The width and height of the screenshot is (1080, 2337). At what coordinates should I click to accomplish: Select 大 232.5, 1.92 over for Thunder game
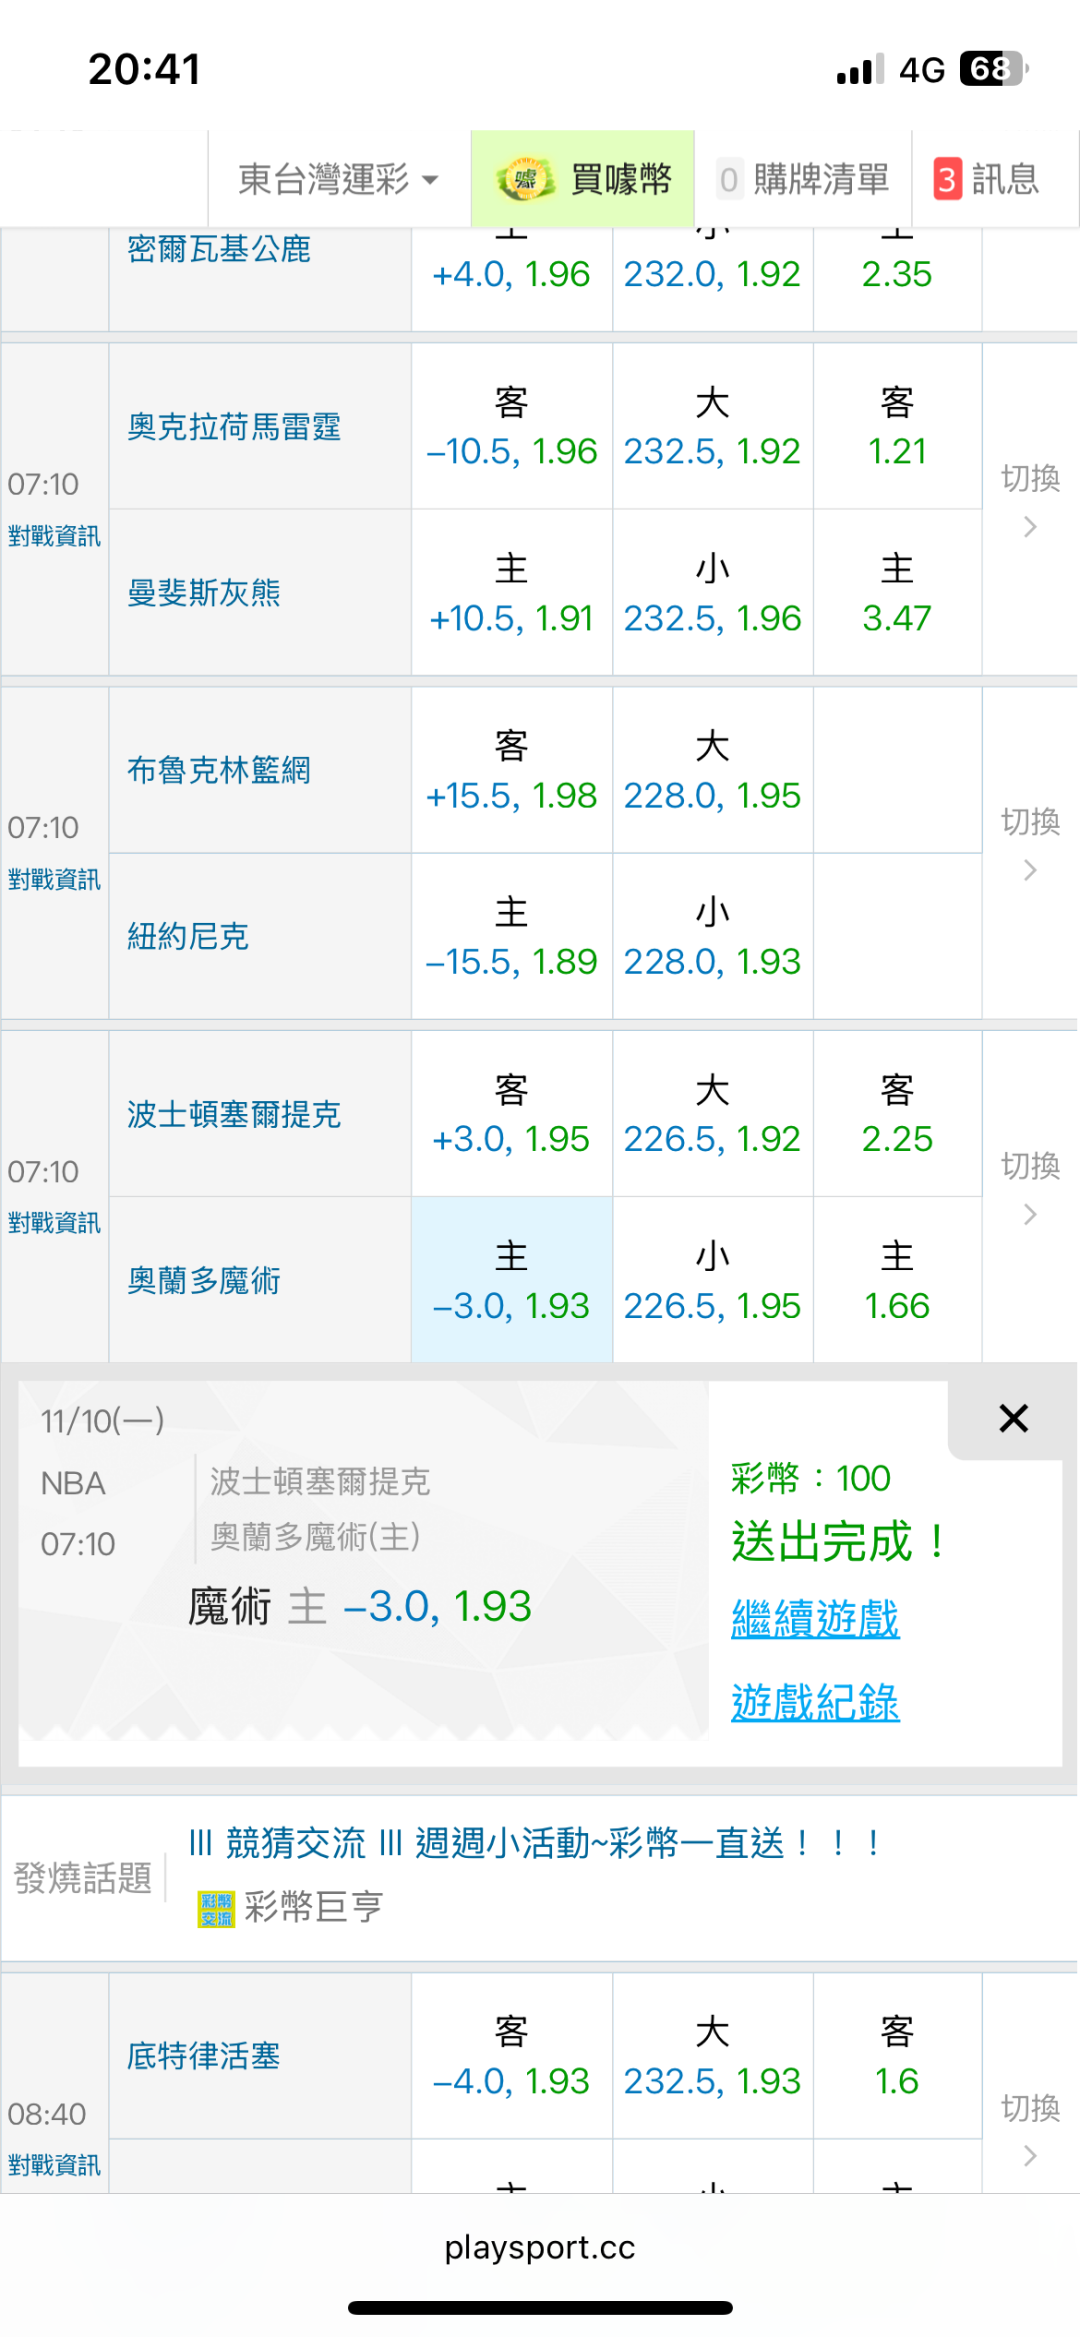pyautogui.click(x=712, y=427)
